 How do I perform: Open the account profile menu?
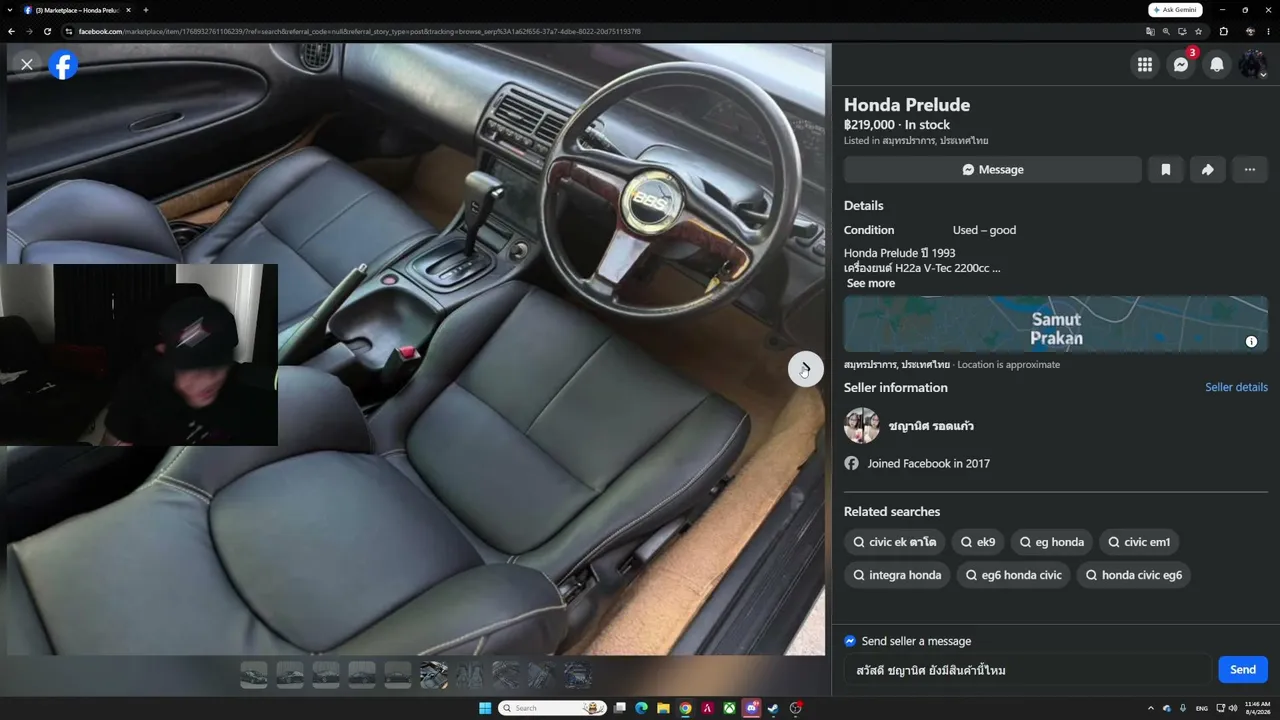point(1253,65)
